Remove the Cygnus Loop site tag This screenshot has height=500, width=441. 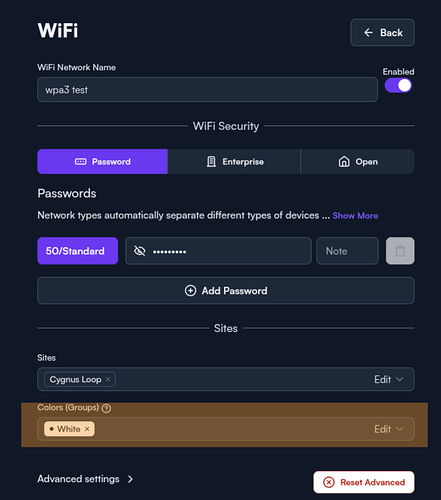tap(108, 379)
